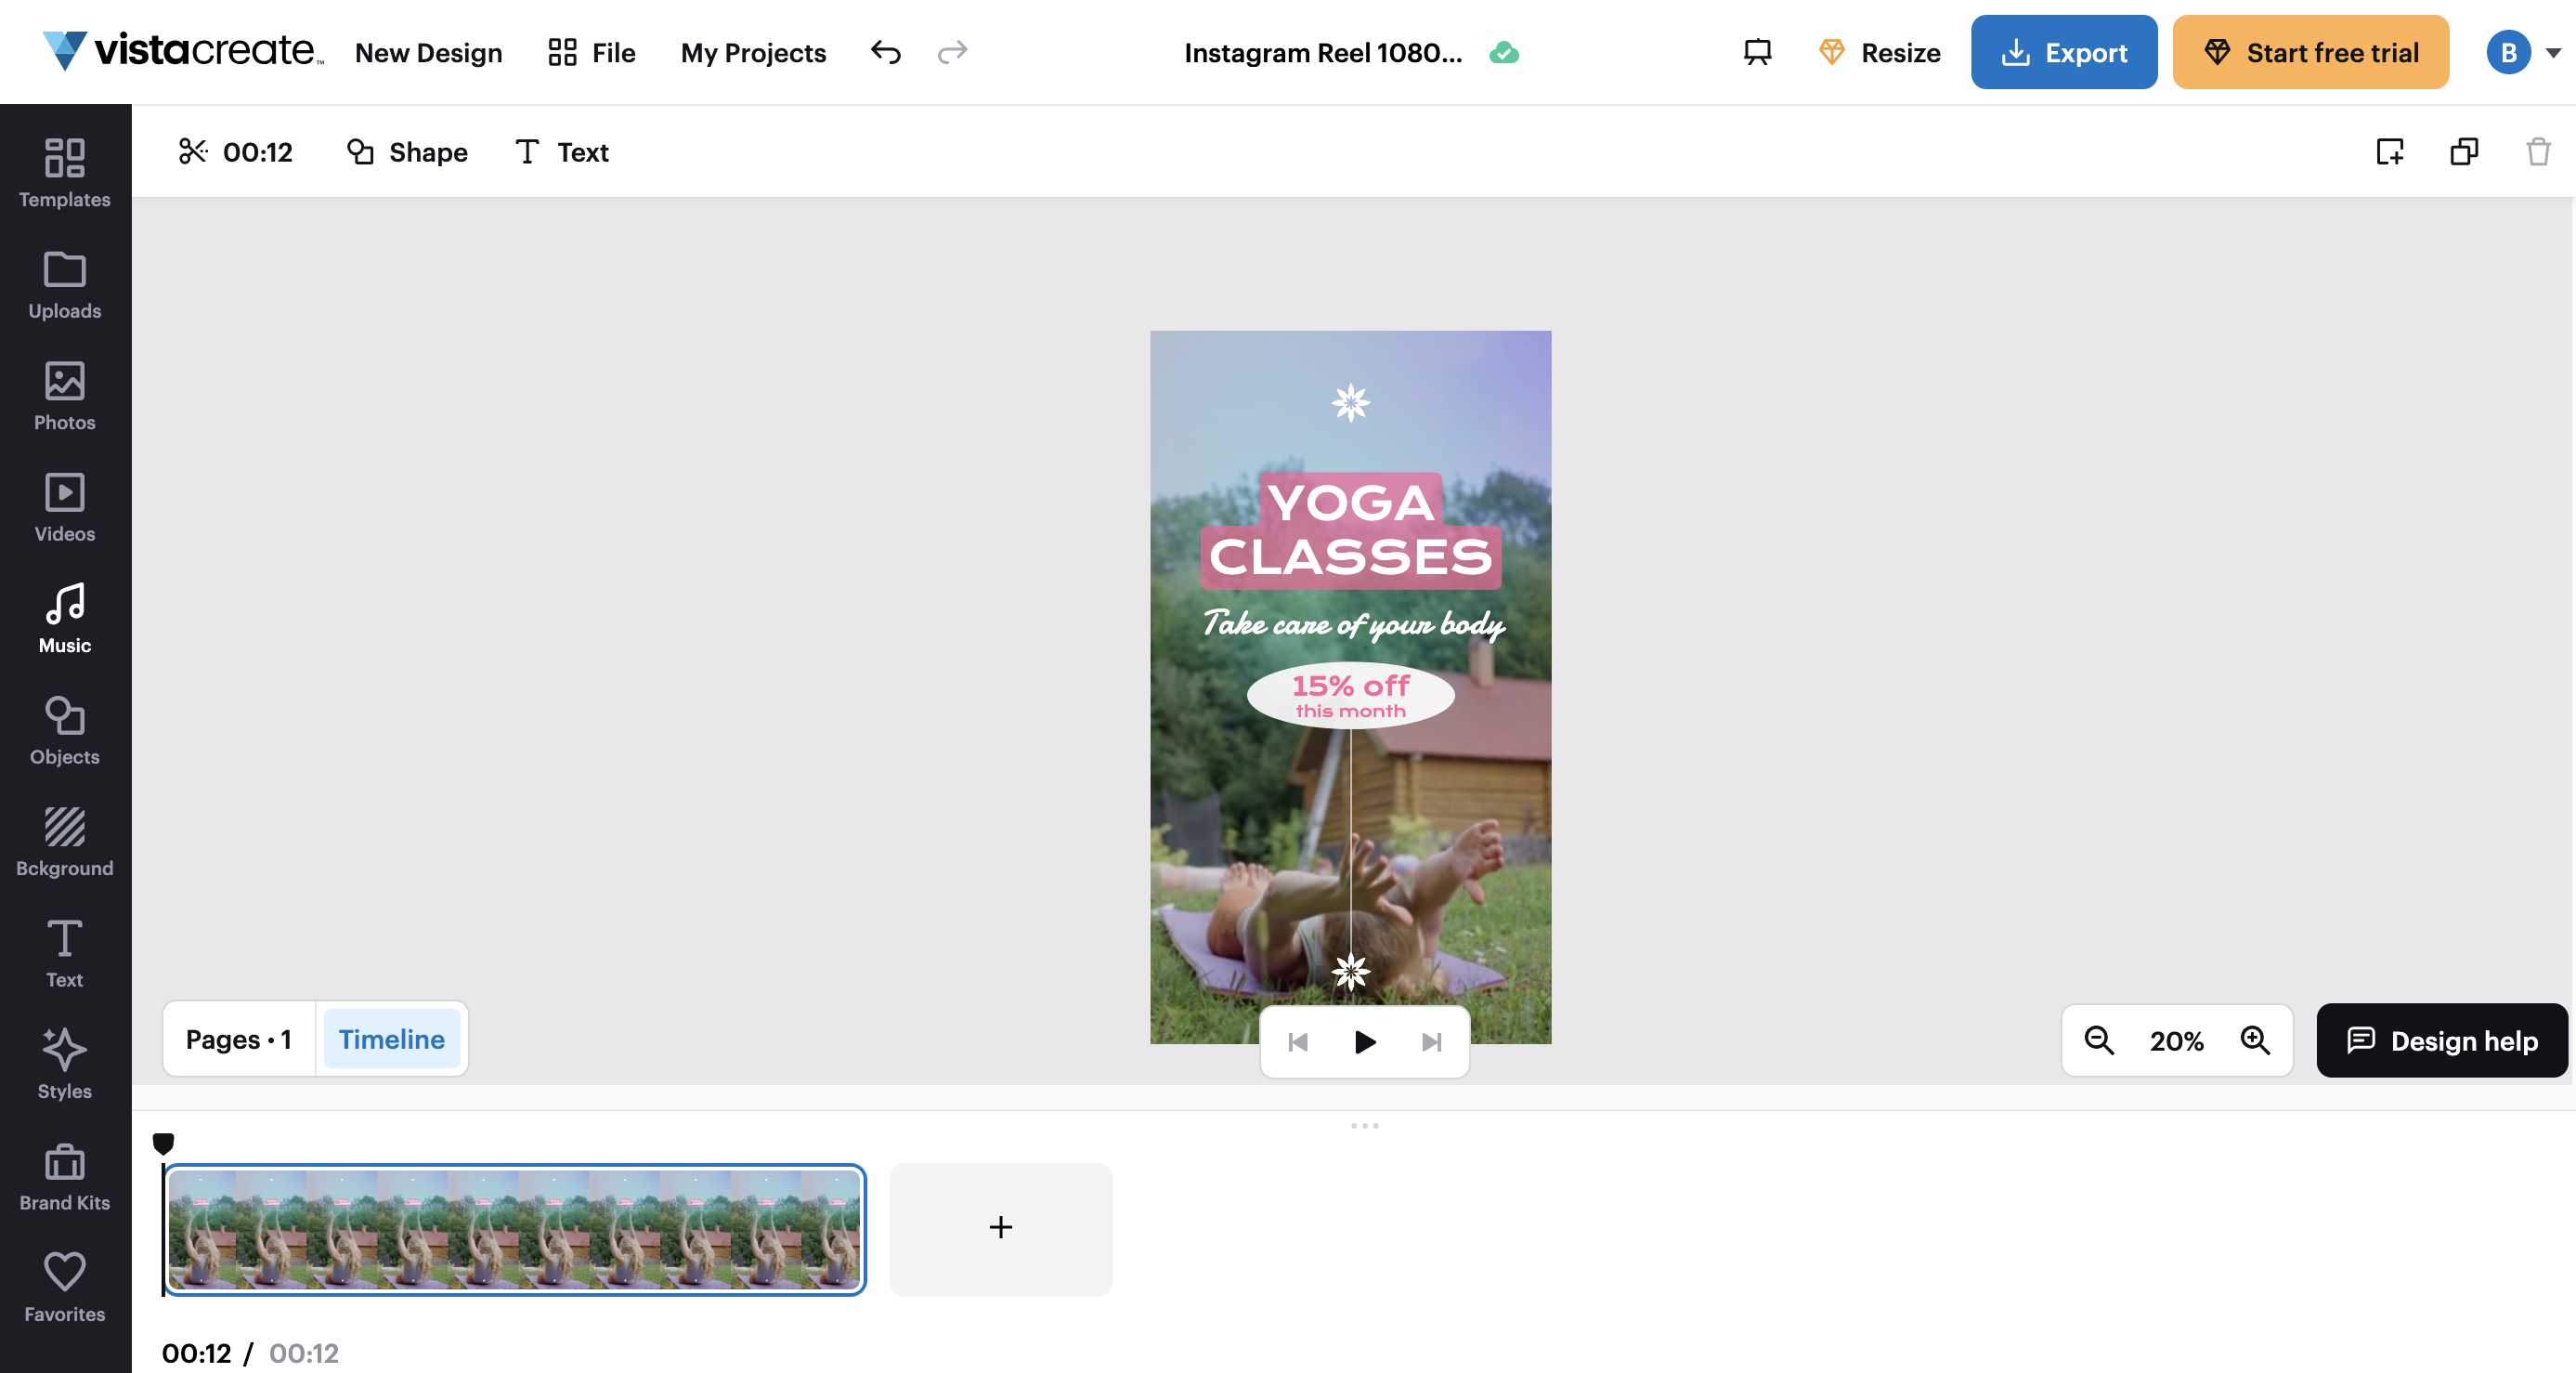The height and width of the screenshot is (1373, 2576).
Task: Open the Resize option
Action: [x=1880, y=52]
